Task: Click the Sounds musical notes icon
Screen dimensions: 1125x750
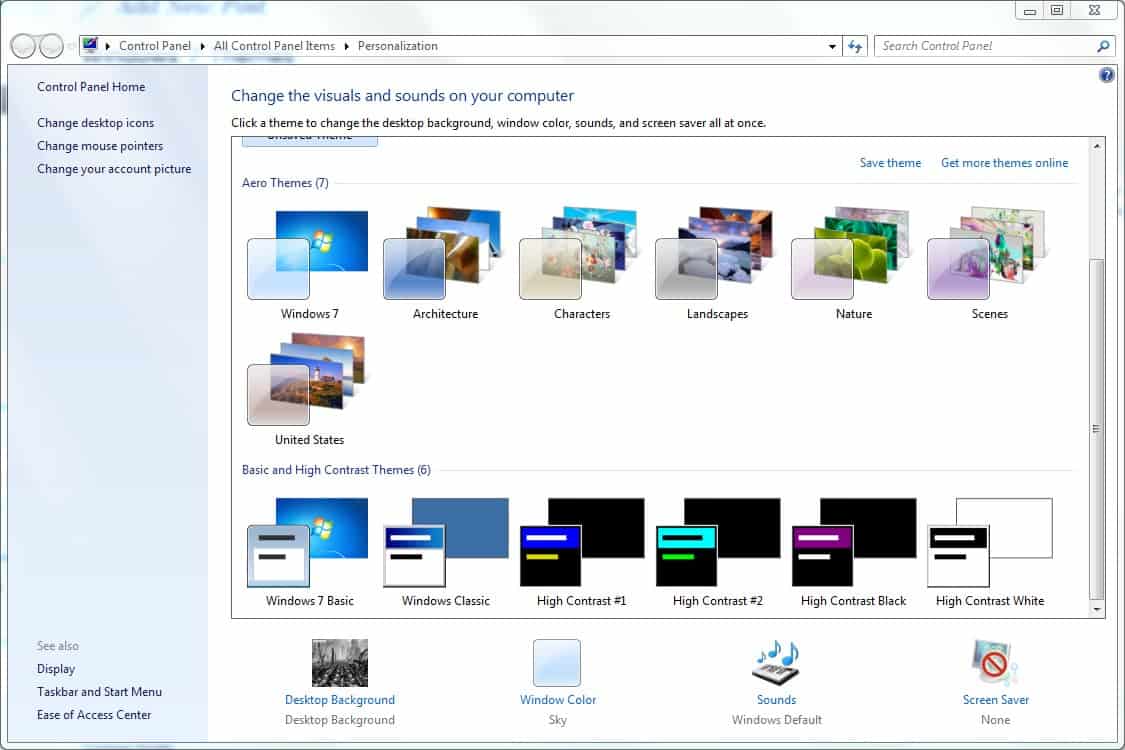Action: (x=776, y=662)
